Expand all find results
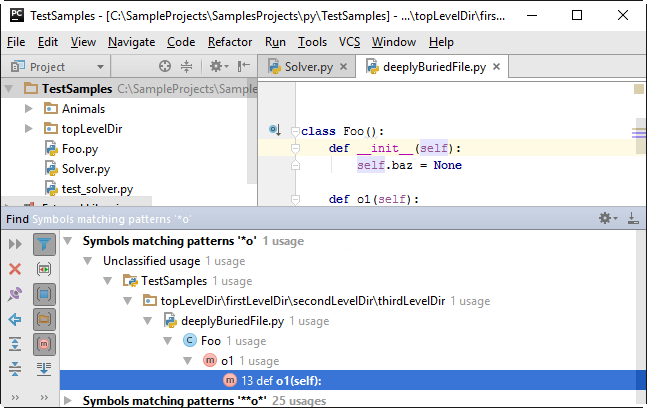This screenshot has width=647, height=408. [15, 344]
